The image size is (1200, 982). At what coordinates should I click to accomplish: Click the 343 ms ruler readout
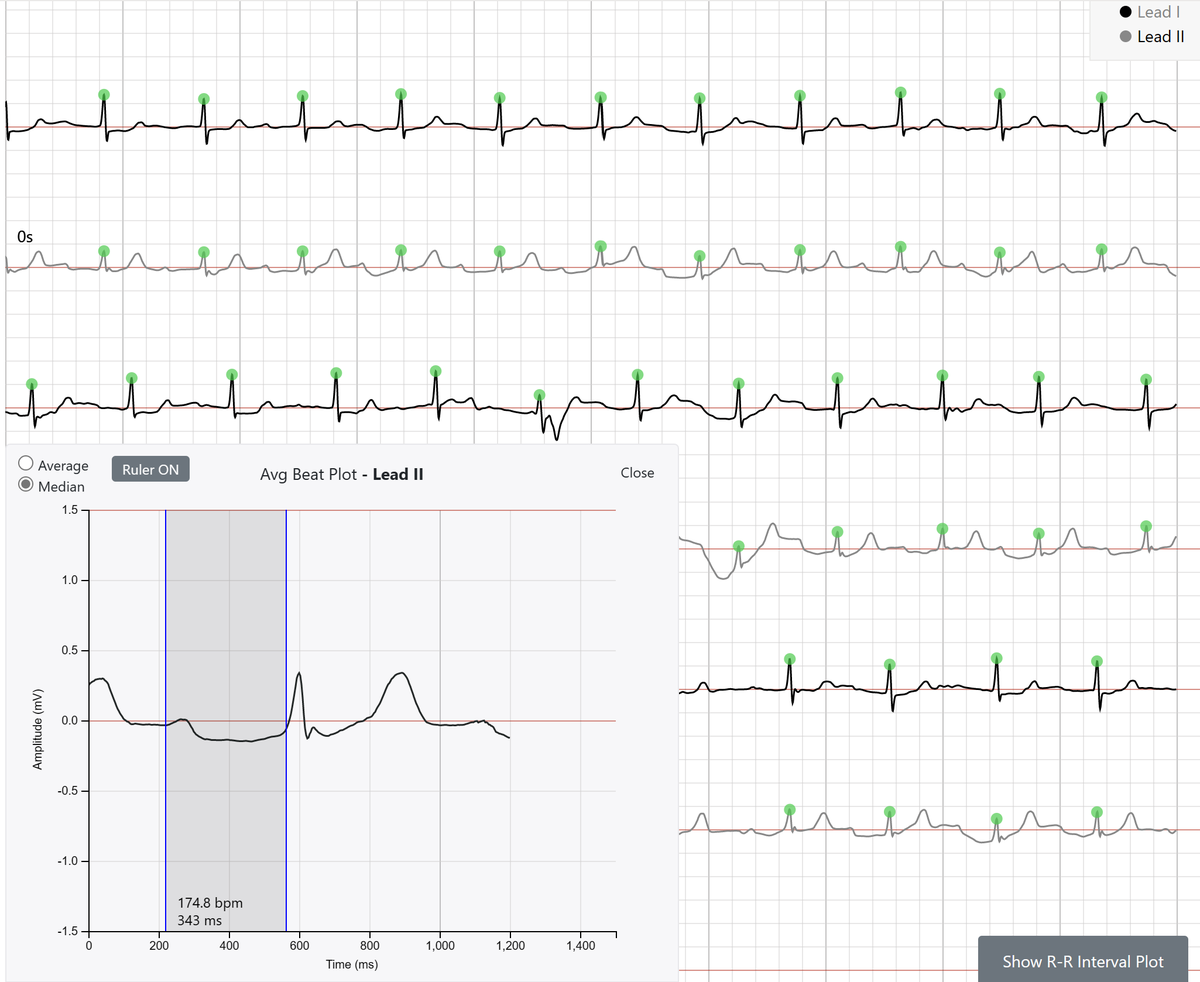click(199, 920)
